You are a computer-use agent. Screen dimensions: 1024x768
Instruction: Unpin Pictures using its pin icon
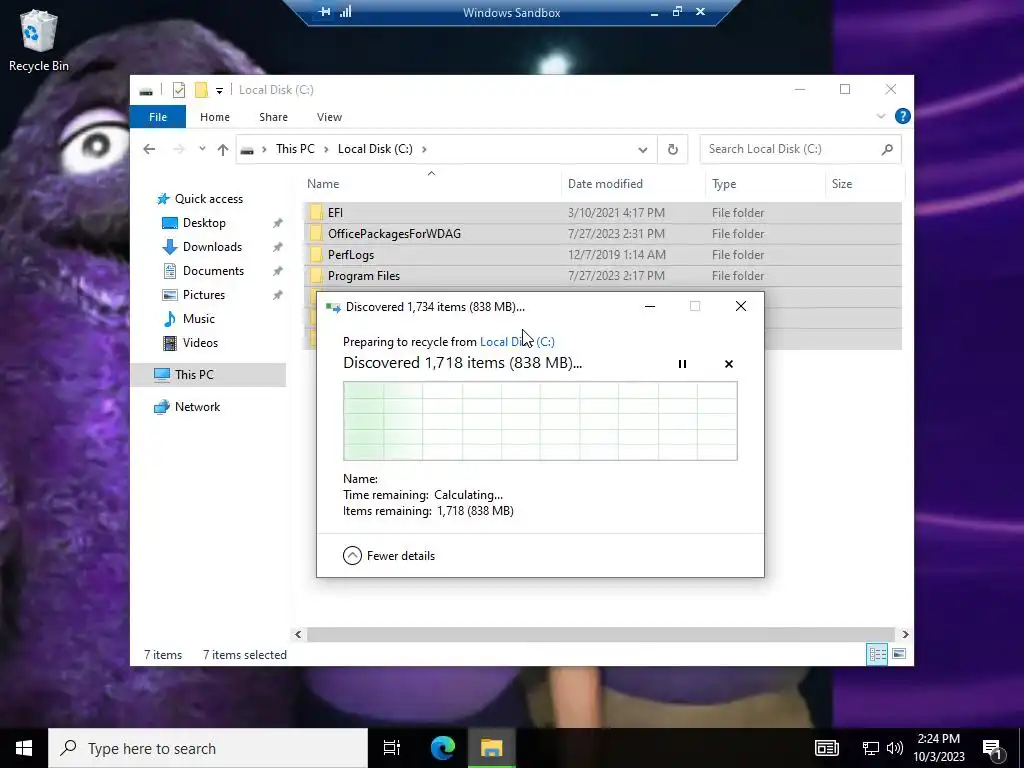tap(278, 295)
